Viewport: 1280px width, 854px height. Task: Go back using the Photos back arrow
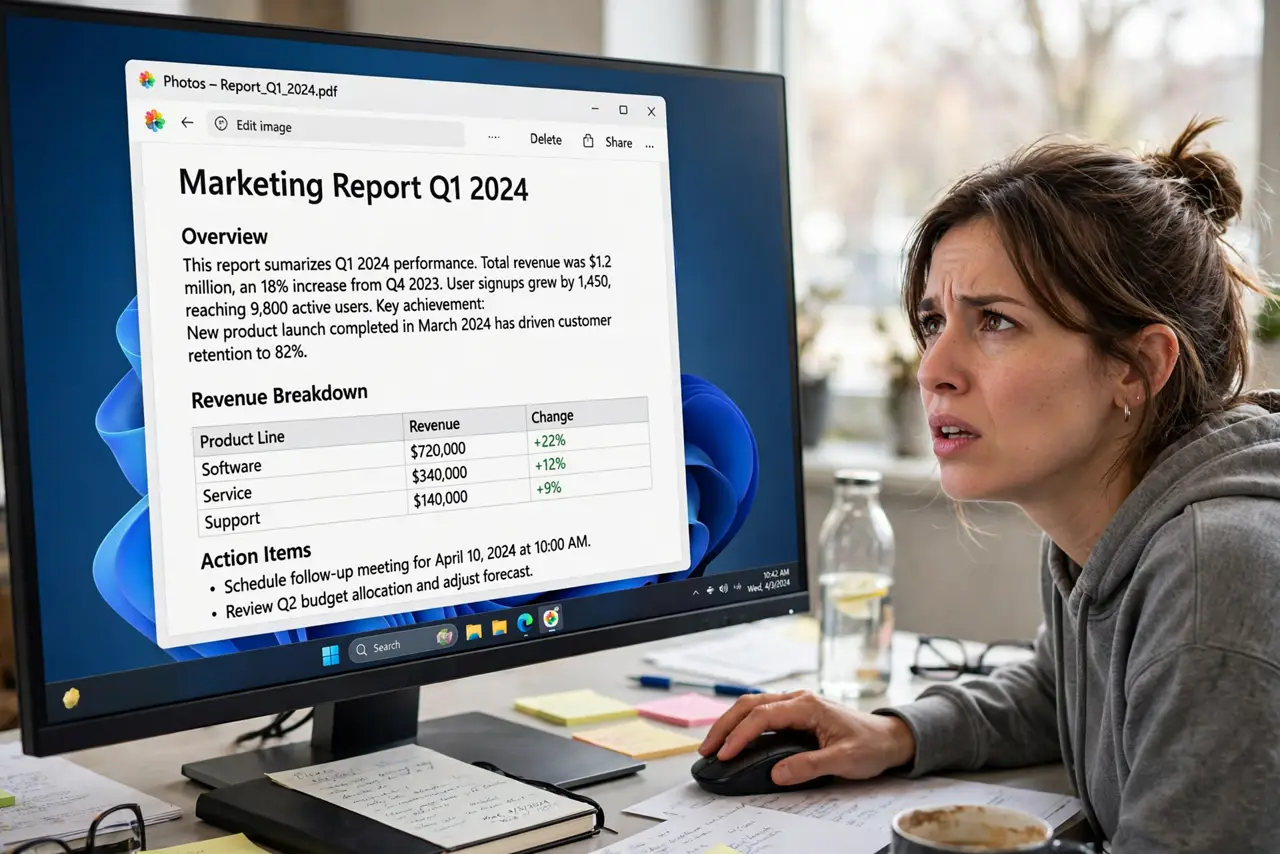(187, 122)
